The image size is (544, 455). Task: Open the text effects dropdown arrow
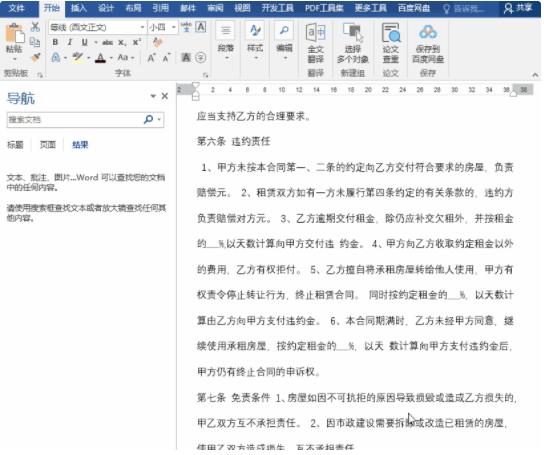pyautogui.click(x=65, y=58)
